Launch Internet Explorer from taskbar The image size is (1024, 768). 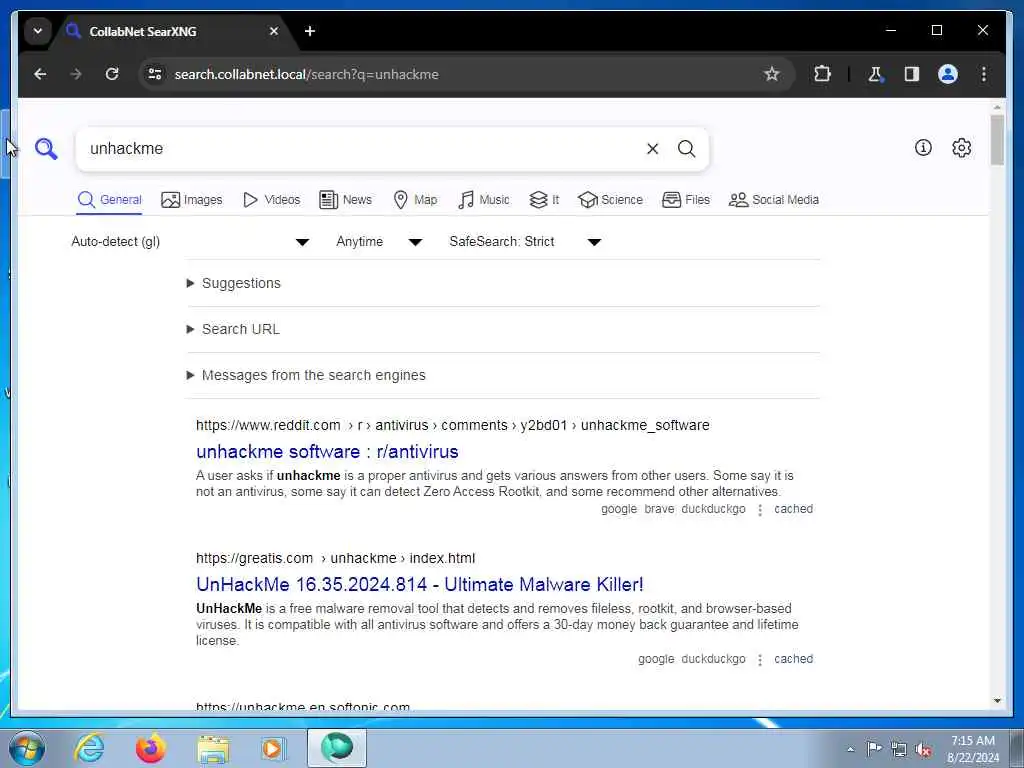coord(89,748)
